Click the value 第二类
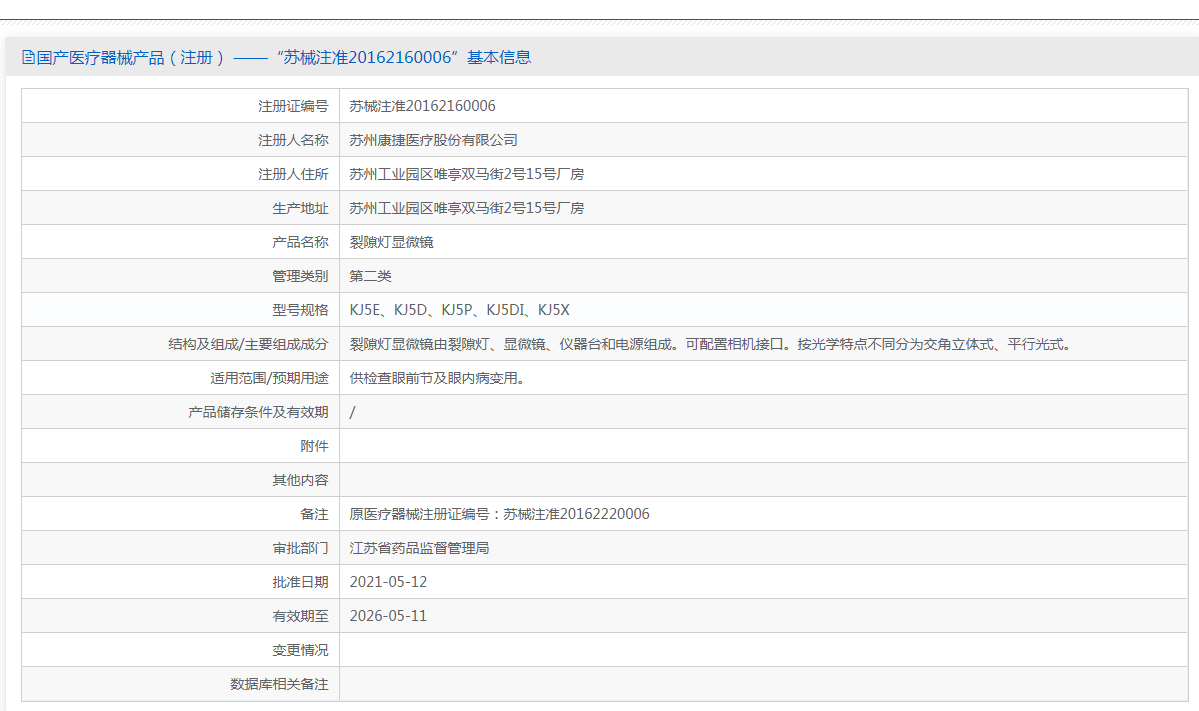The width and height of the screenshot is (1199, 711). tap(370, 276)
